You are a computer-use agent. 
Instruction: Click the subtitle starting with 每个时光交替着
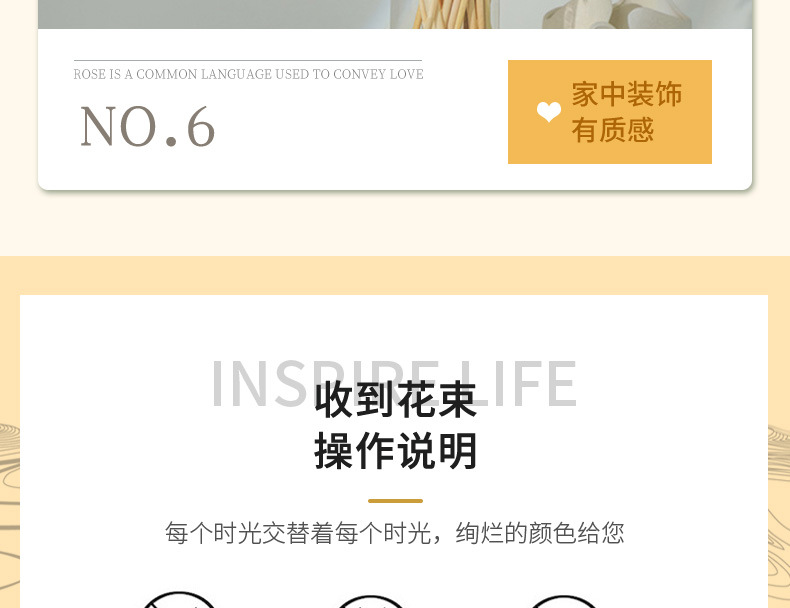[394, 533]
